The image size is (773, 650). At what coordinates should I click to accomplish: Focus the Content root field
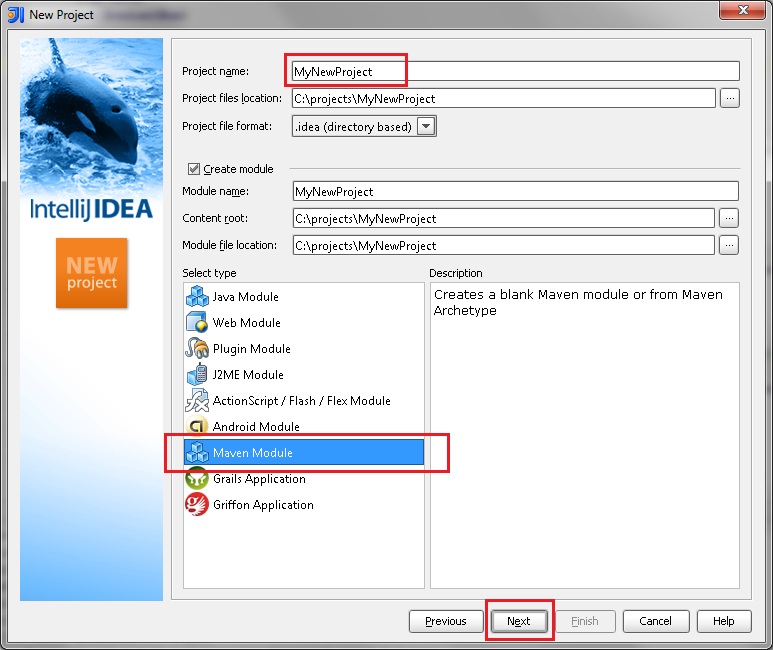tap(503, 218)
